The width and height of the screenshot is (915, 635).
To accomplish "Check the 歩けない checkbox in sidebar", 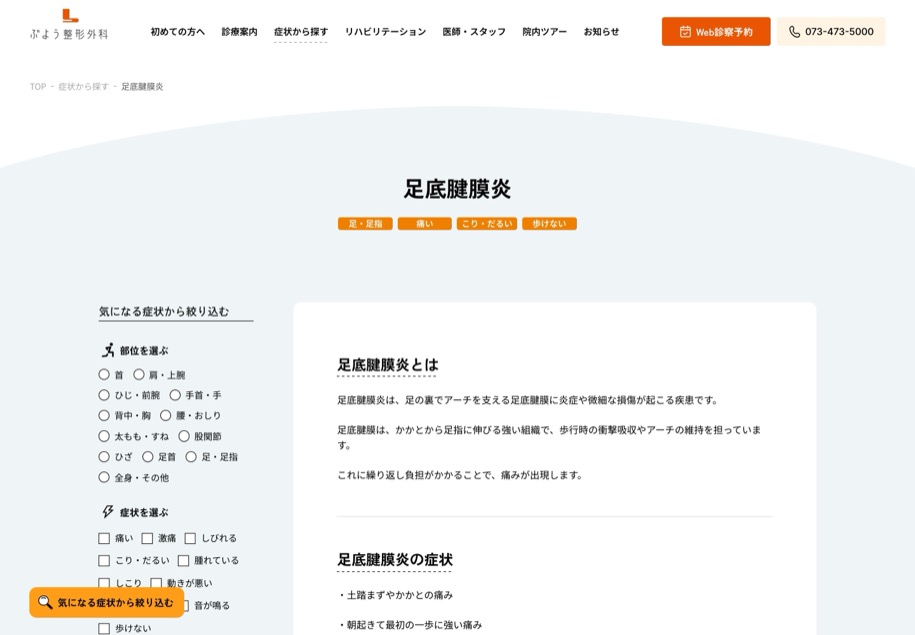I will tap(104, 628).
